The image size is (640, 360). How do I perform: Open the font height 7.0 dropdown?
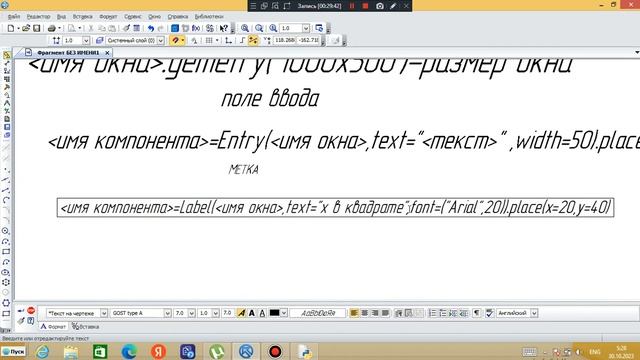pyautogui.click(x=191, y=313)
